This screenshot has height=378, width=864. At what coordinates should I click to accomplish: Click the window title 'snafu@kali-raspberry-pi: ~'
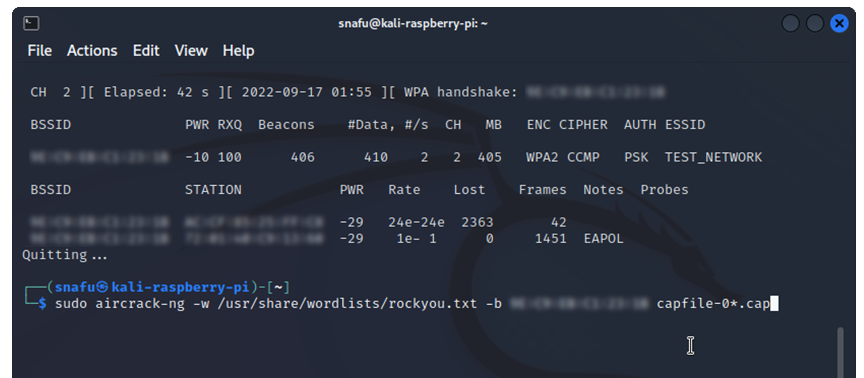413,24
